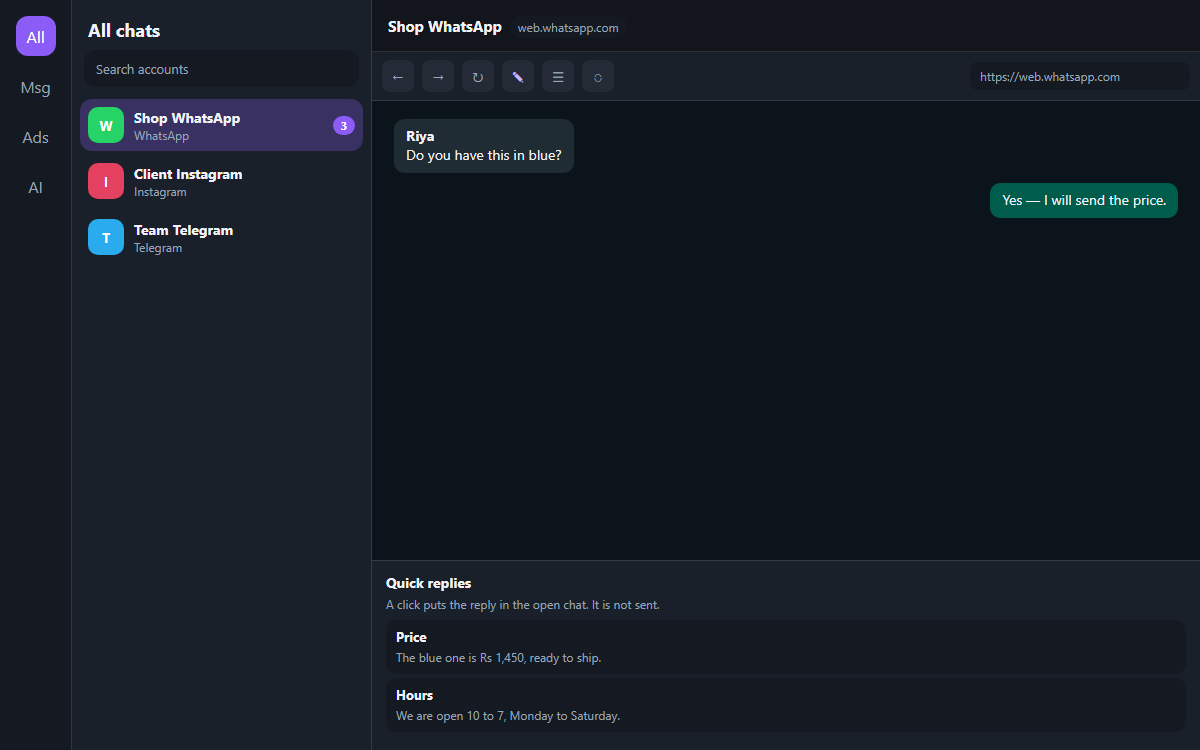Reload the page with refresh icon
1200x750 pixels.
pos(478,76)
